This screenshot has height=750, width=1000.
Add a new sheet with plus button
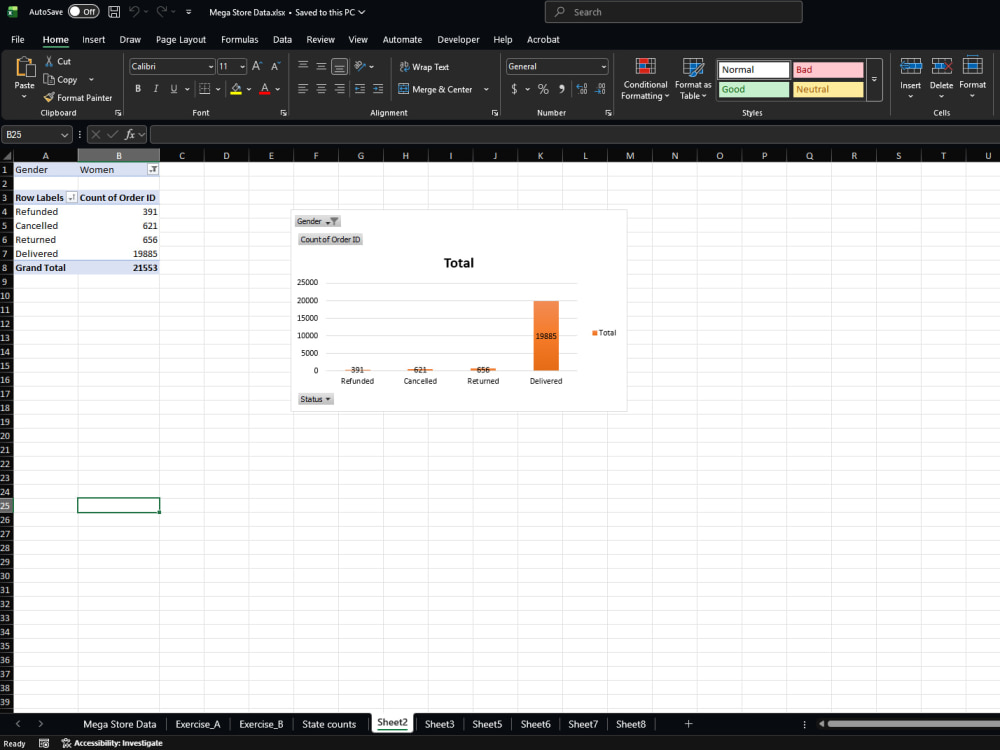click(688, 724)
